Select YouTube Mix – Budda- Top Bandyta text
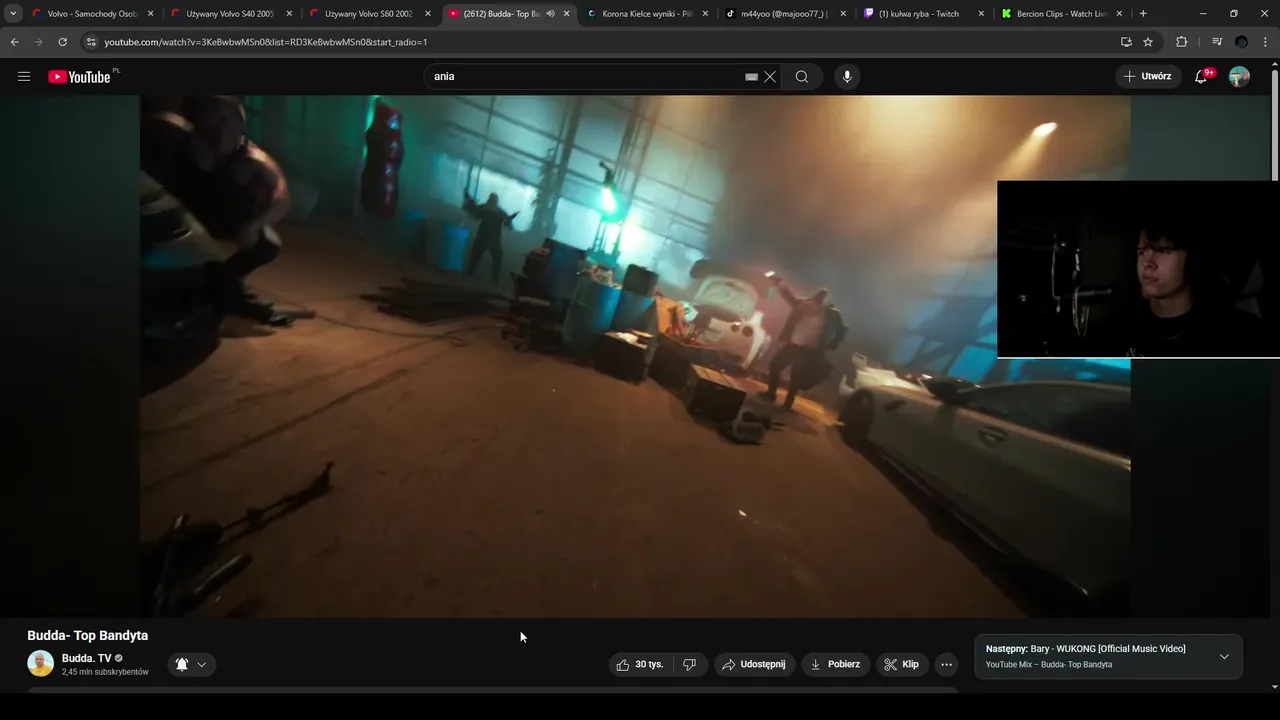Image resolution: width=1280 pixels, height=720 pixels. (x=1049, y=665)
